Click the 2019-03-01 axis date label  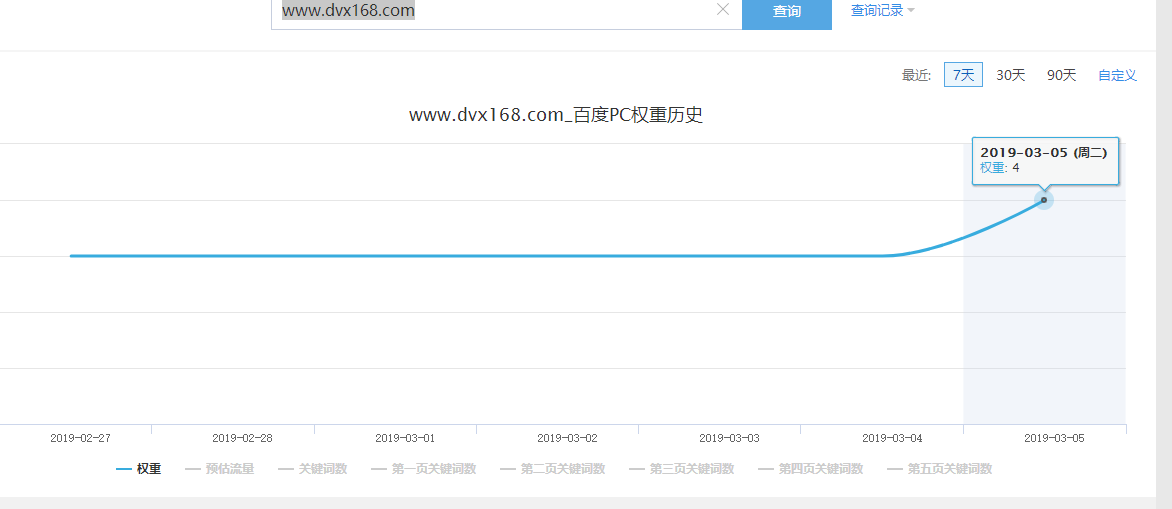point(404,438)
